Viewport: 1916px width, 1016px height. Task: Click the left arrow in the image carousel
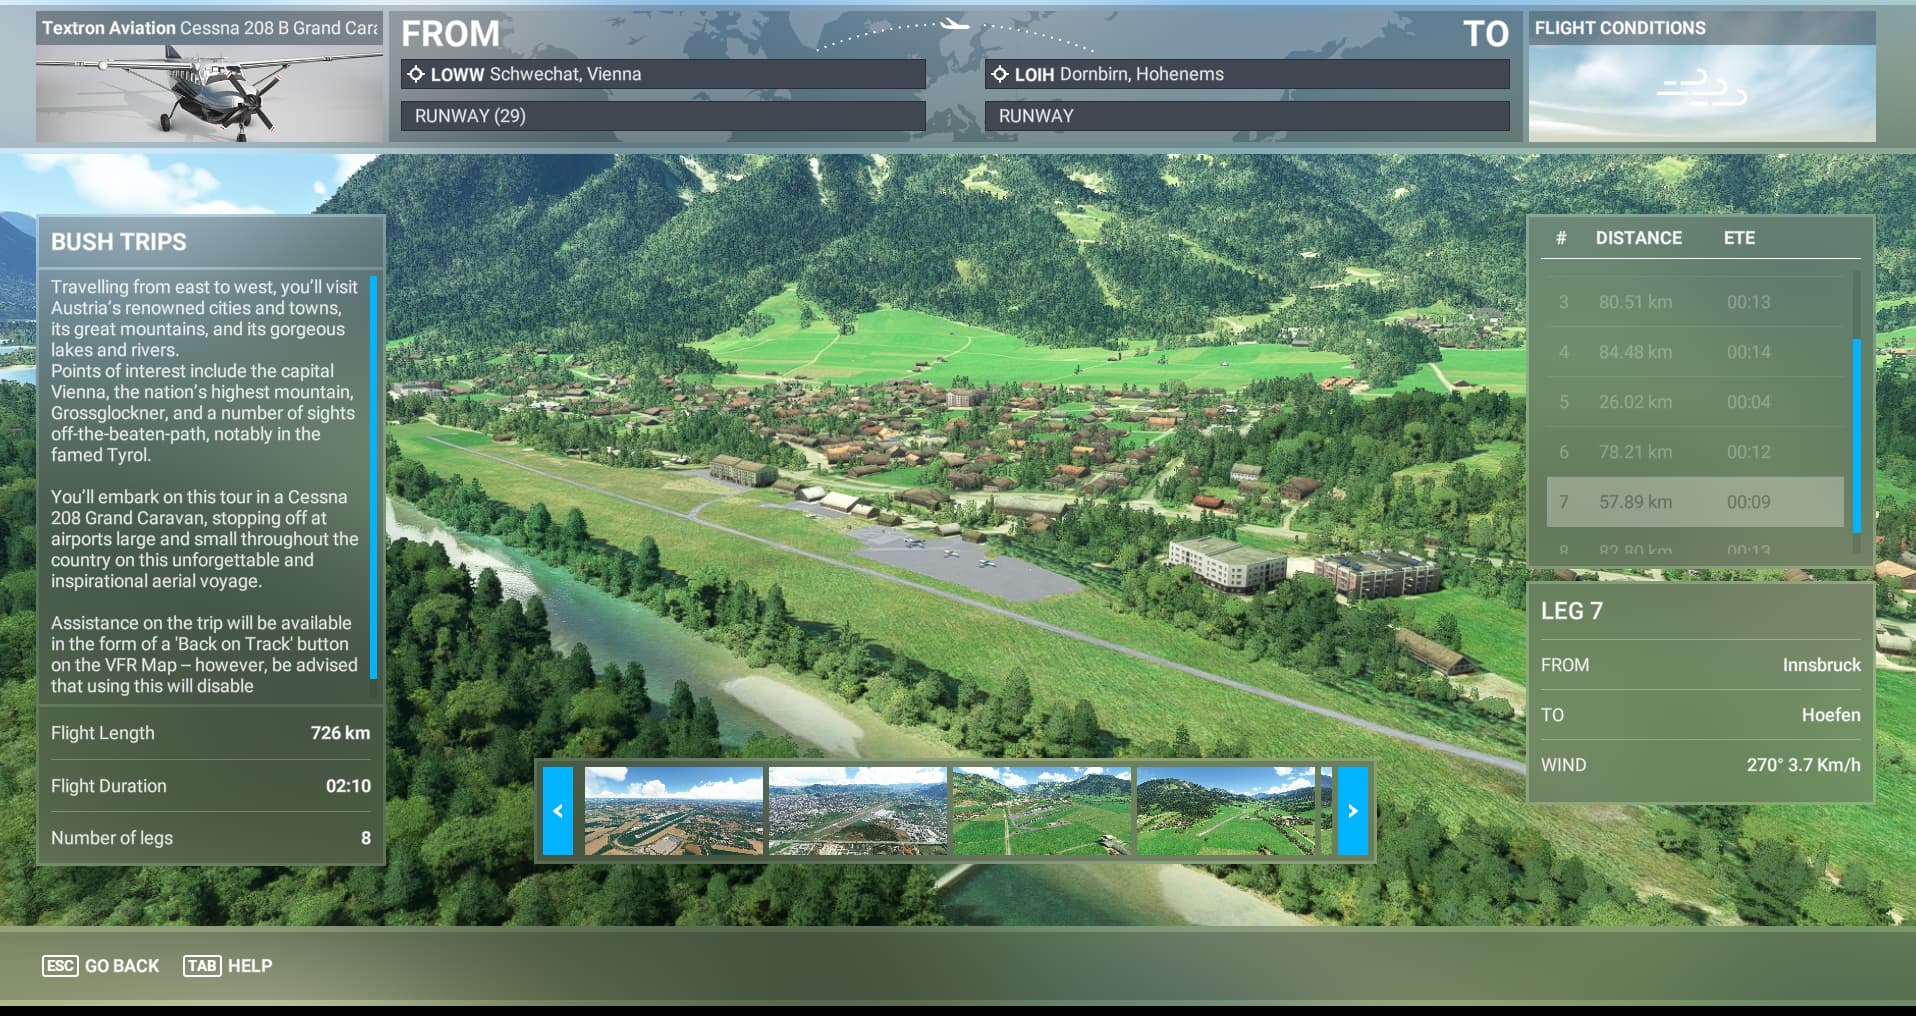pyautogui.click(x=558, y=811)
